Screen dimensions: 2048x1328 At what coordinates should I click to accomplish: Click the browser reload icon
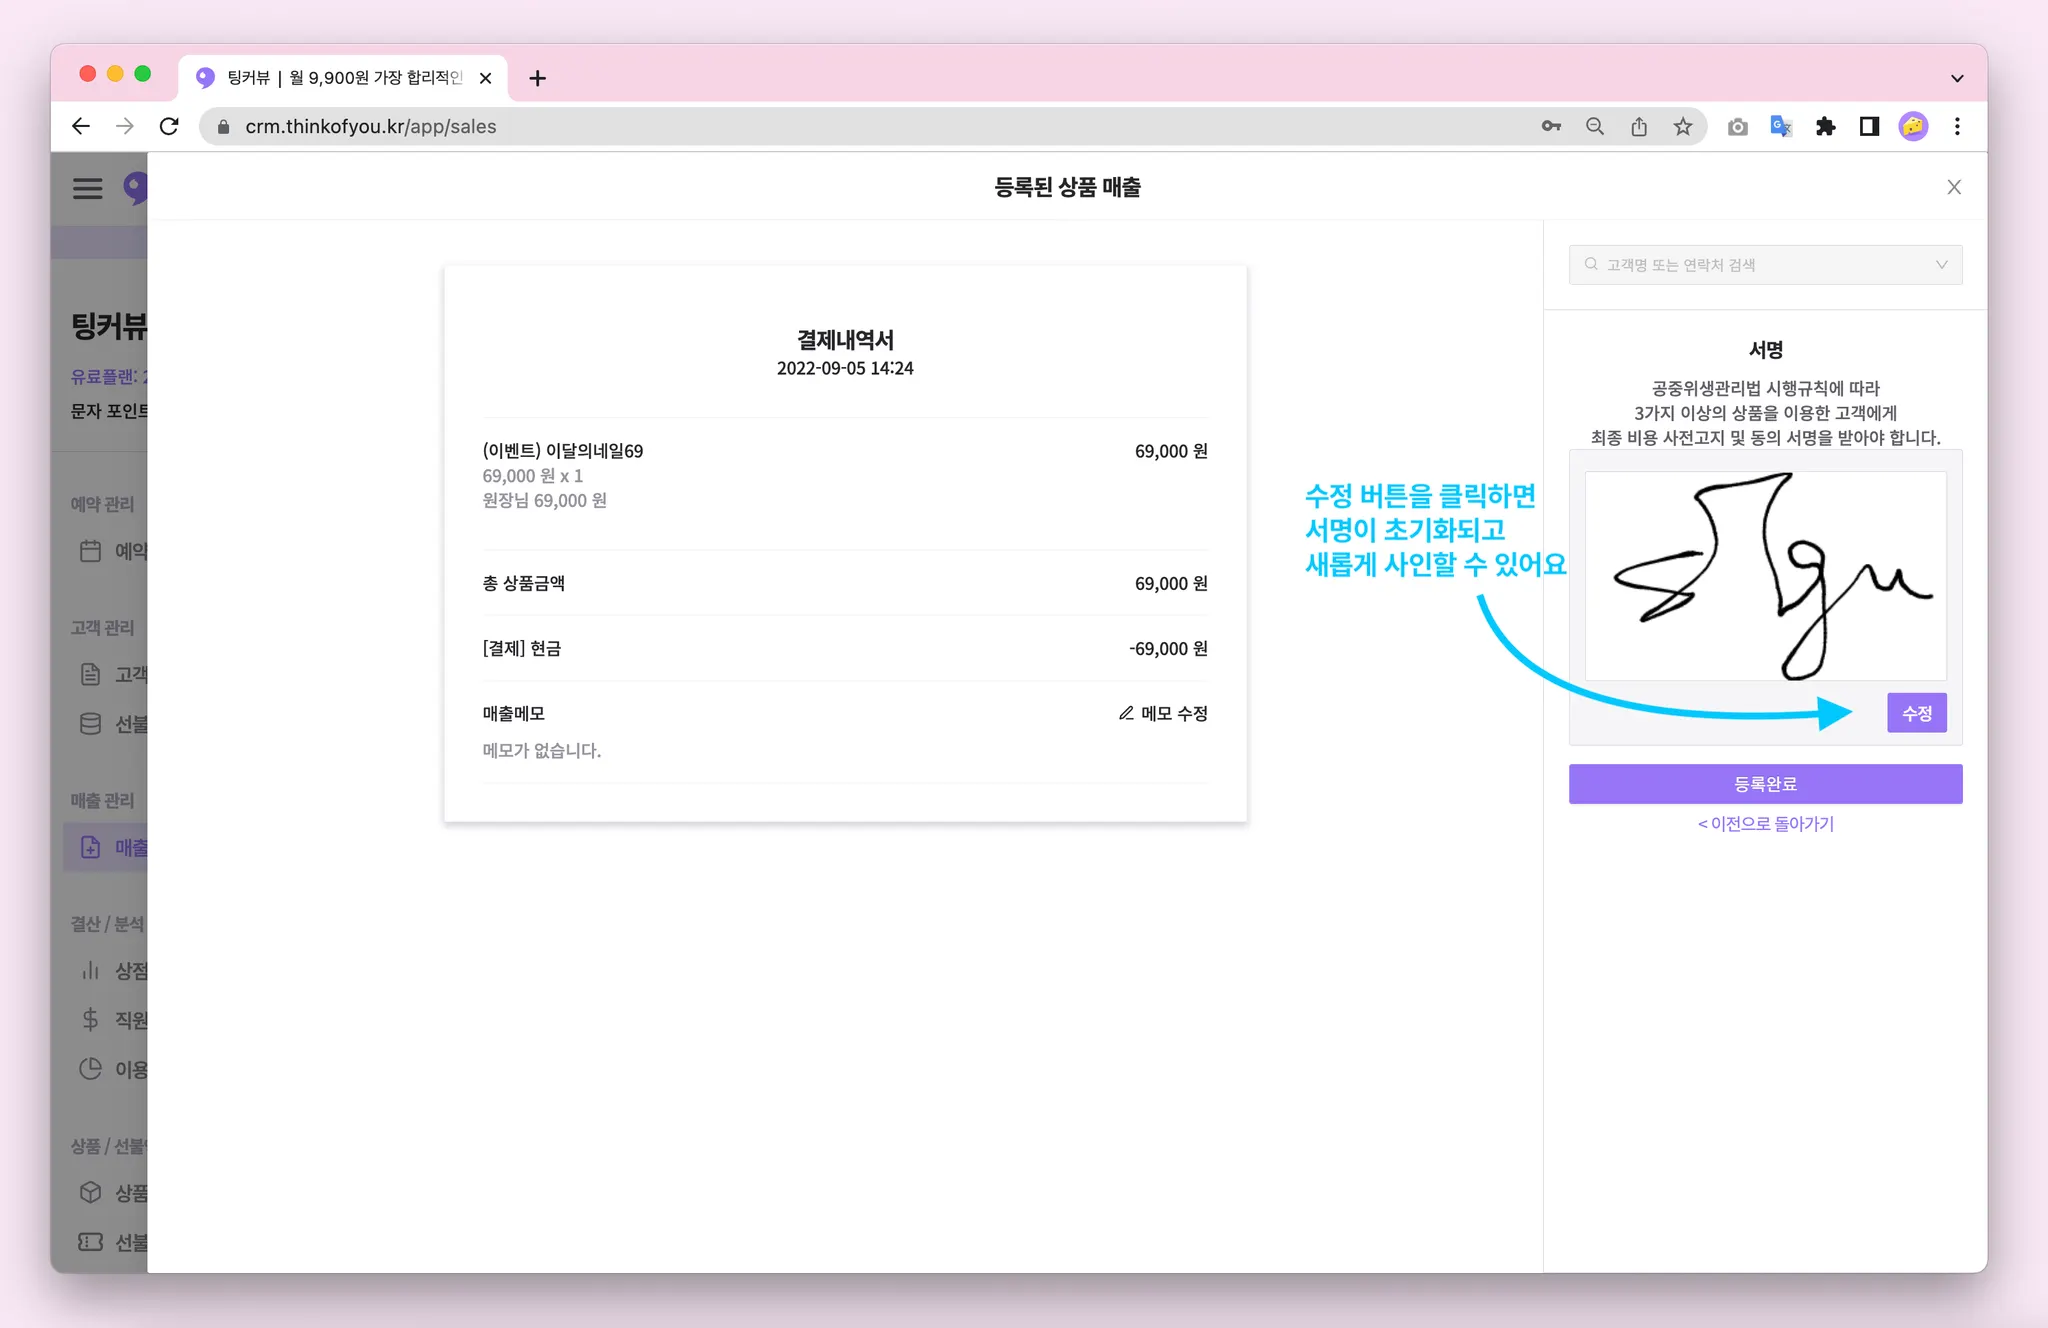(x=169, y=126)
